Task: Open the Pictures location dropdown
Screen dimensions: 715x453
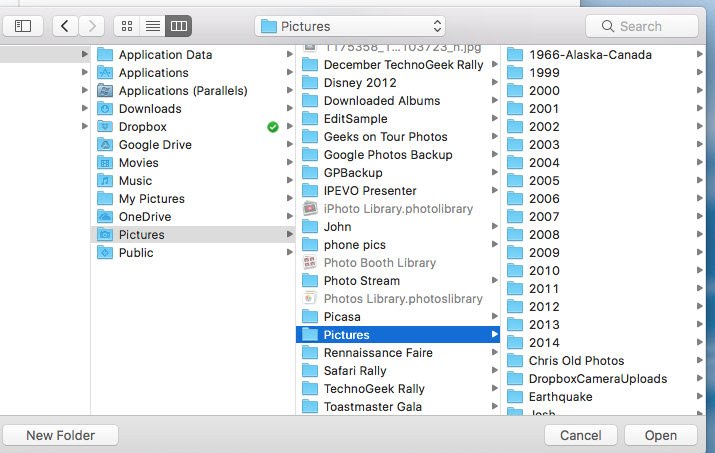Action: (x=350, y=26)
